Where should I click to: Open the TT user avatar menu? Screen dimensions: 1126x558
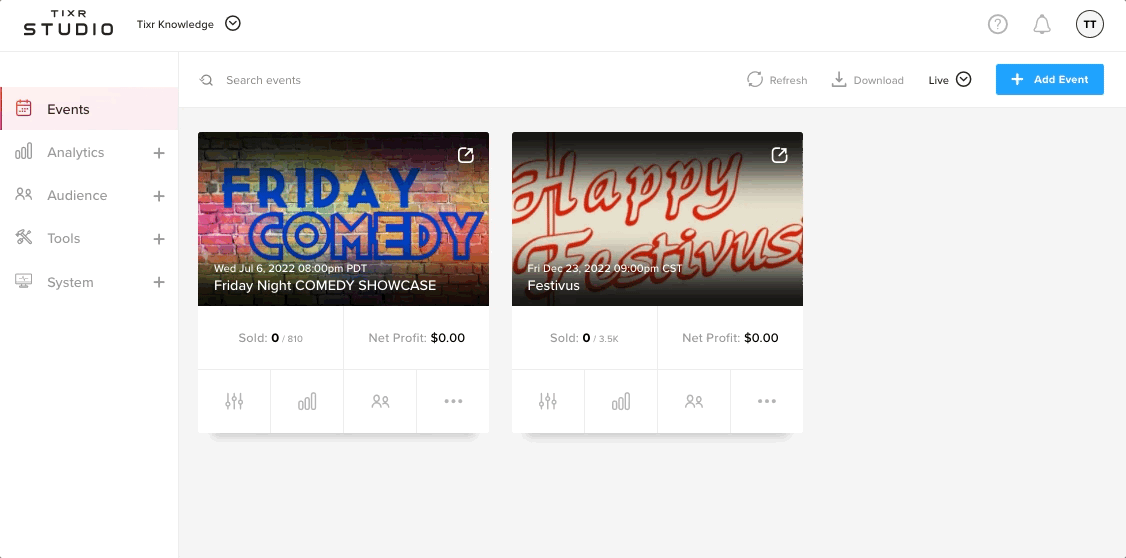click(1089, 24)
